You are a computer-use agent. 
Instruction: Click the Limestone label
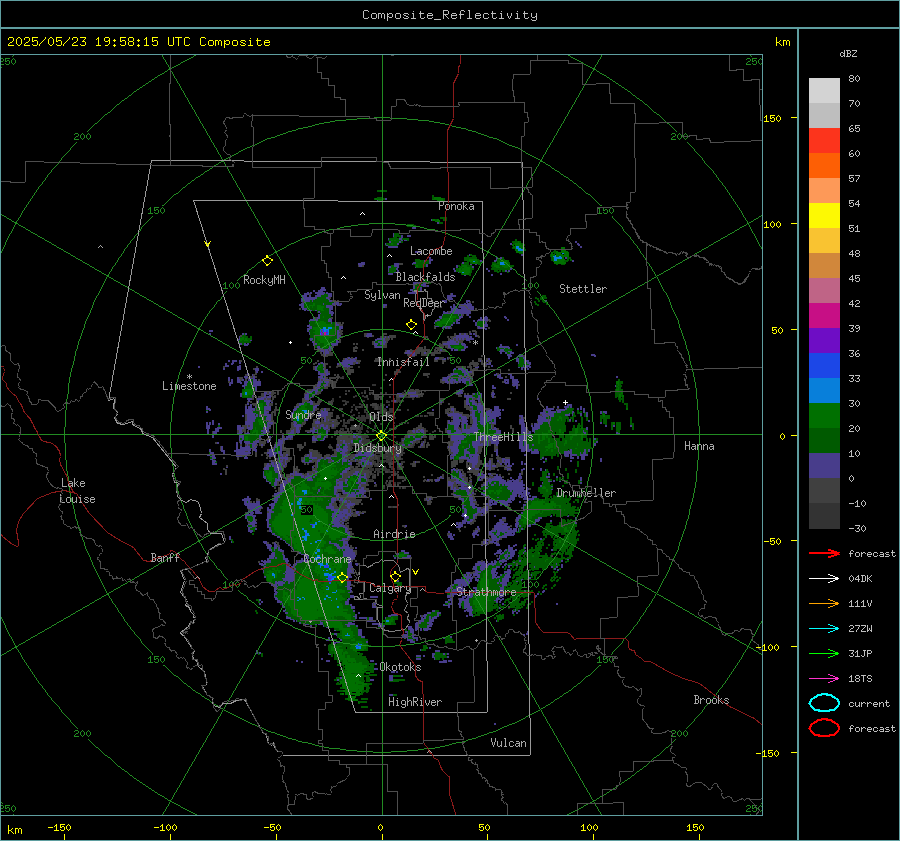coord(189,386)
